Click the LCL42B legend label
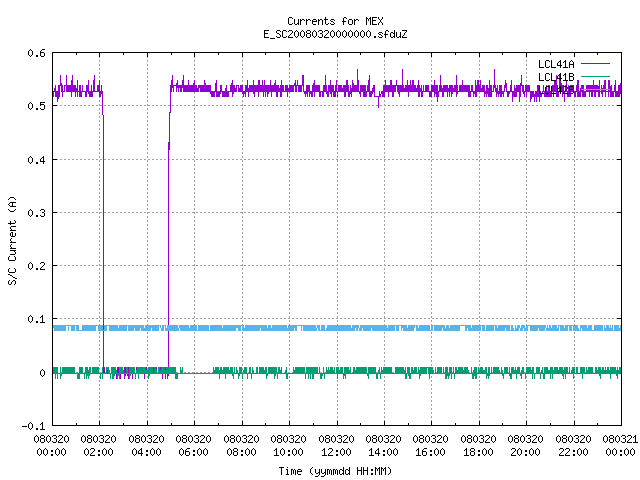 tap(556, 90)
